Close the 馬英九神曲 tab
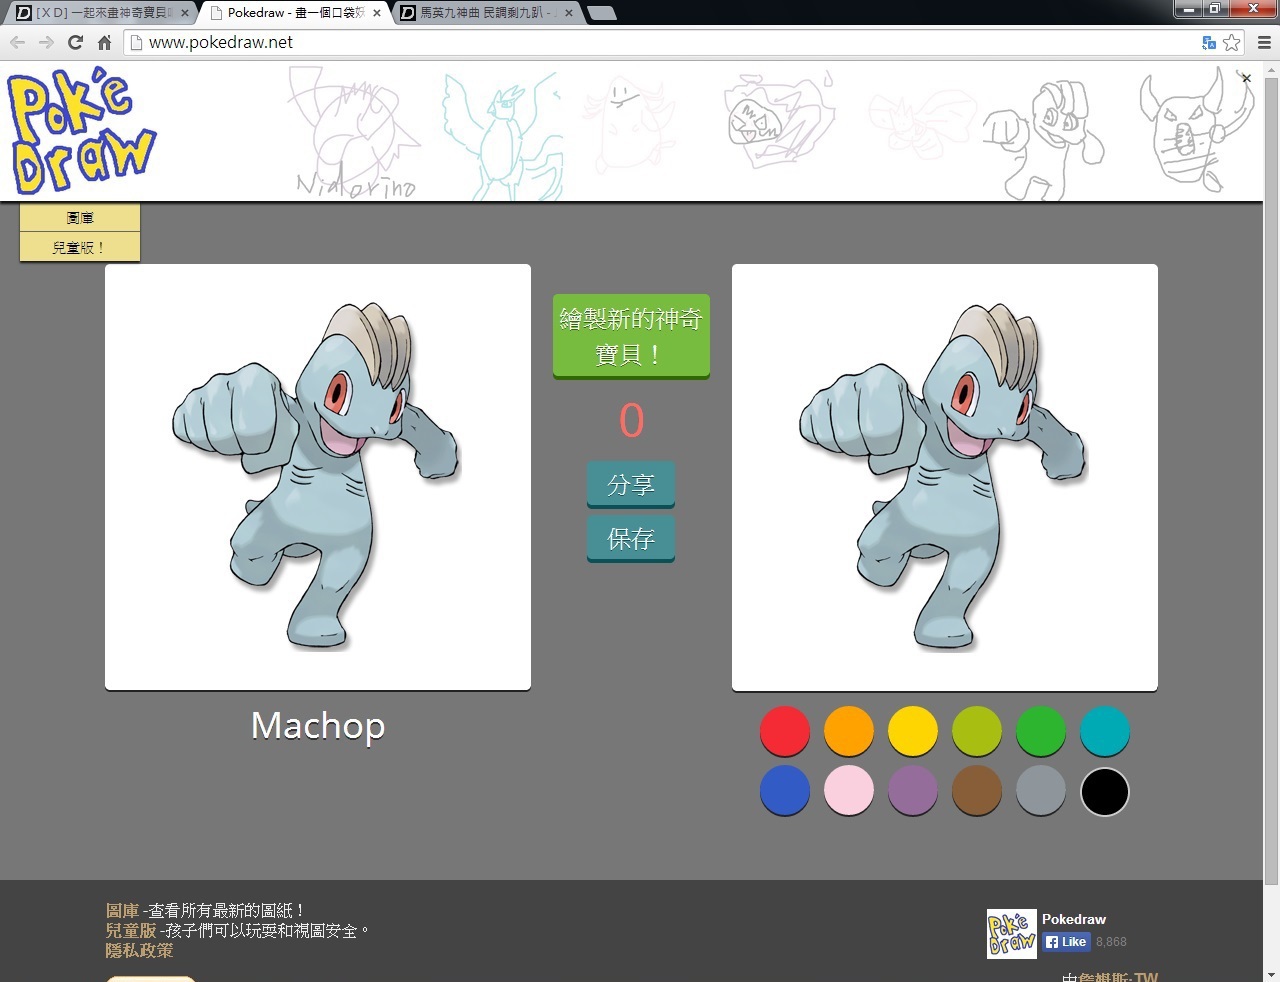The image size is (1280, 982). [569, 13]
